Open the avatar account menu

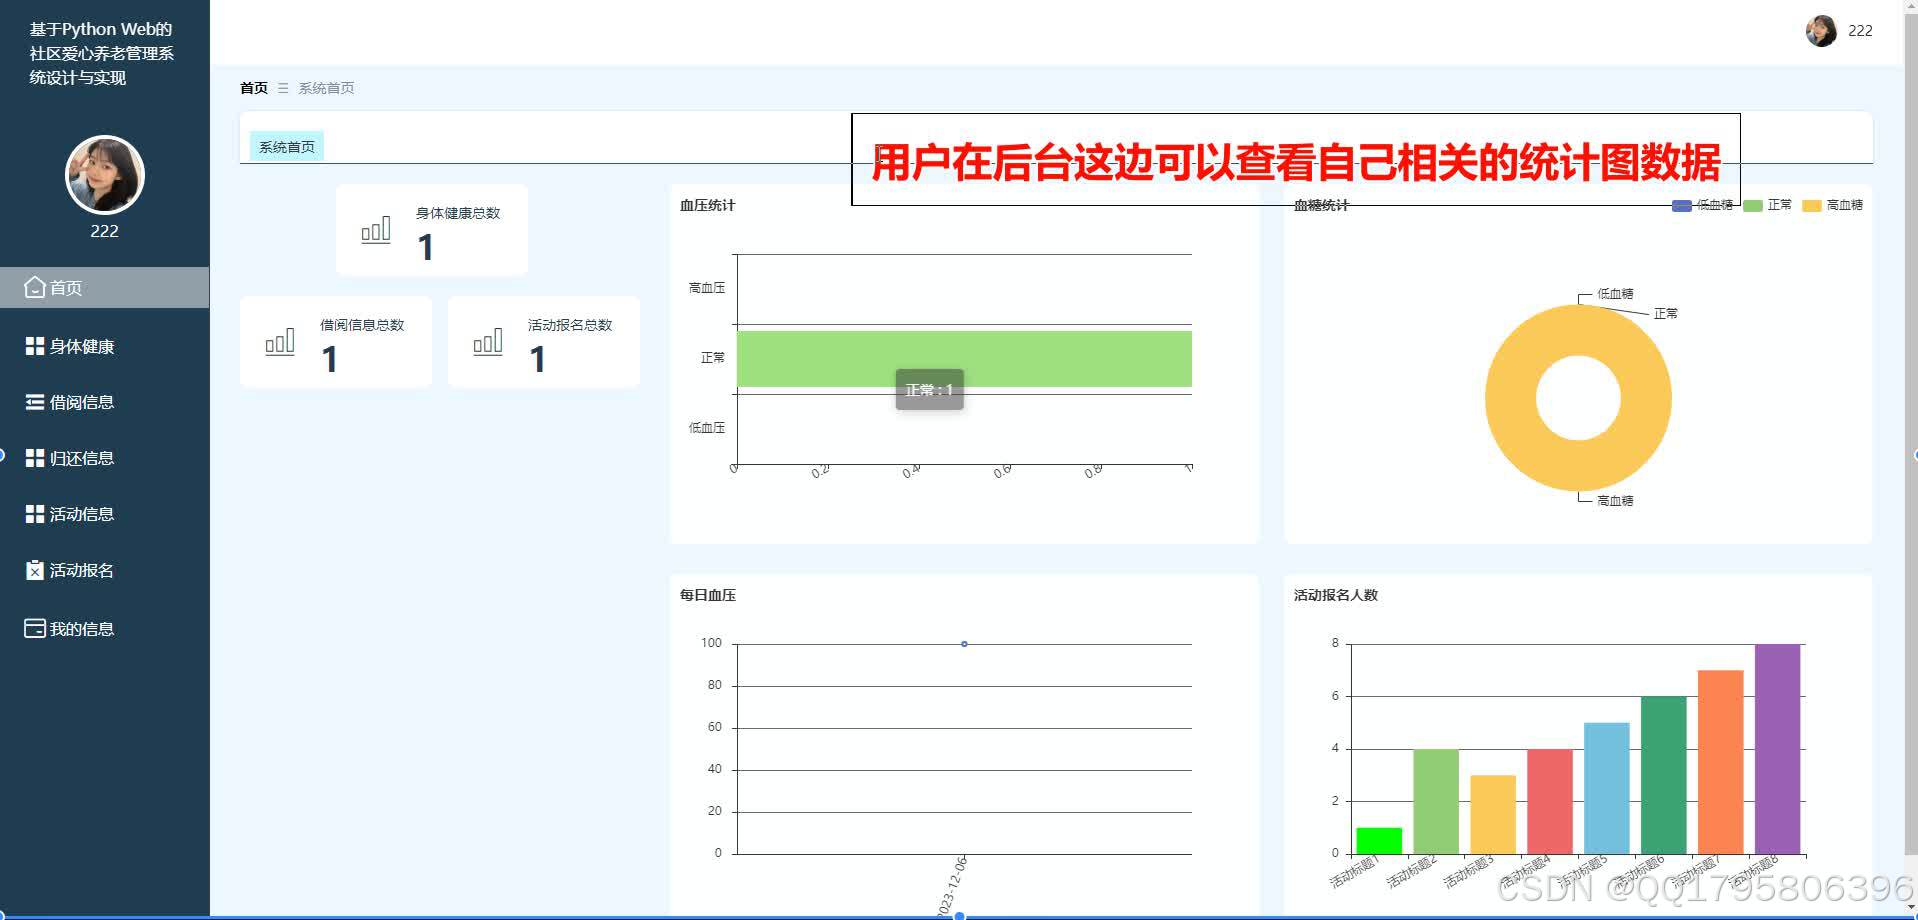point(1822,30)
